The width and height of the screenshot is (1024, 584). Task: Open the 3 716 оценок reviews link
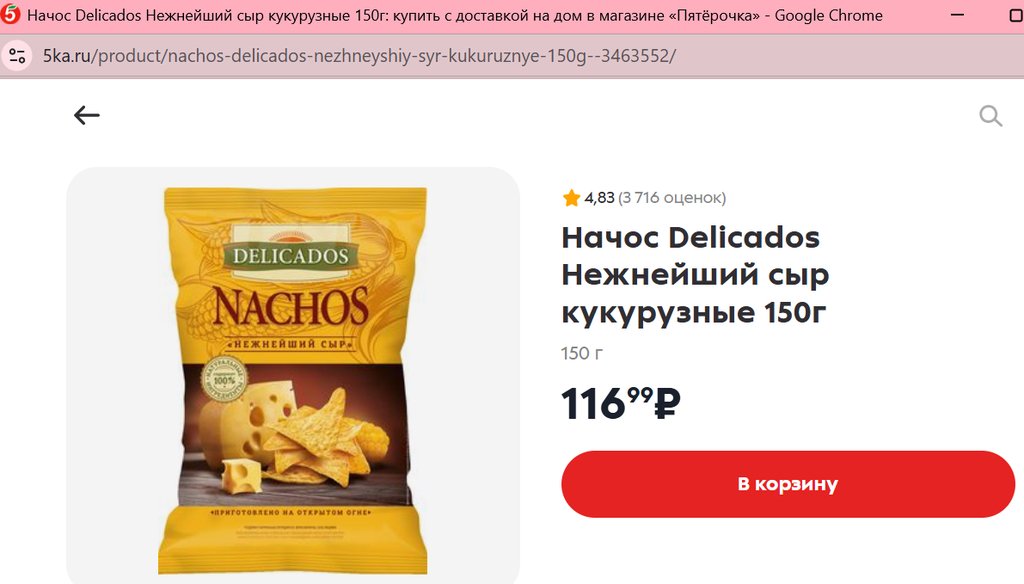(672, 198)
